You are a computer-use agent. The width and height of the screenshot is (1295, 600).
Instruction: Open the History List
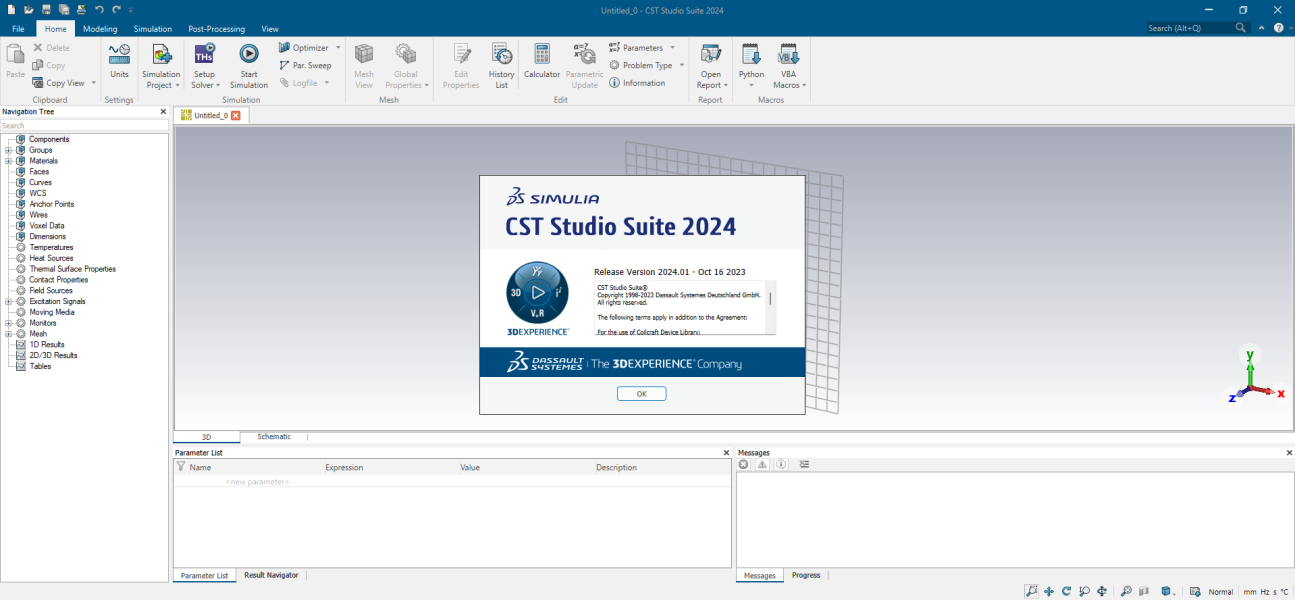pos(501,66)
